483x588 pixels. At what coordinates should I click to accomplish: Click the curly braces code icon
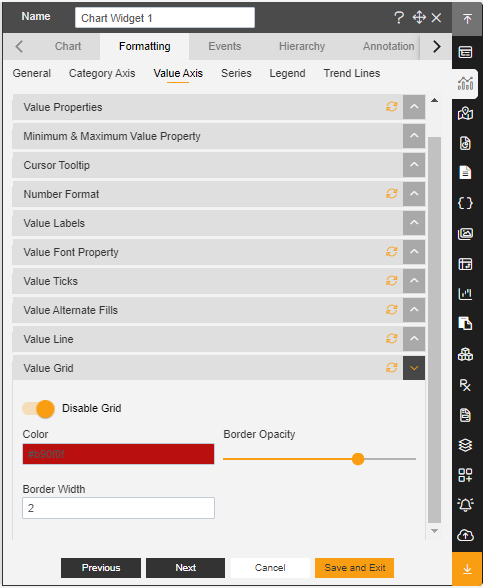[465, 203]
